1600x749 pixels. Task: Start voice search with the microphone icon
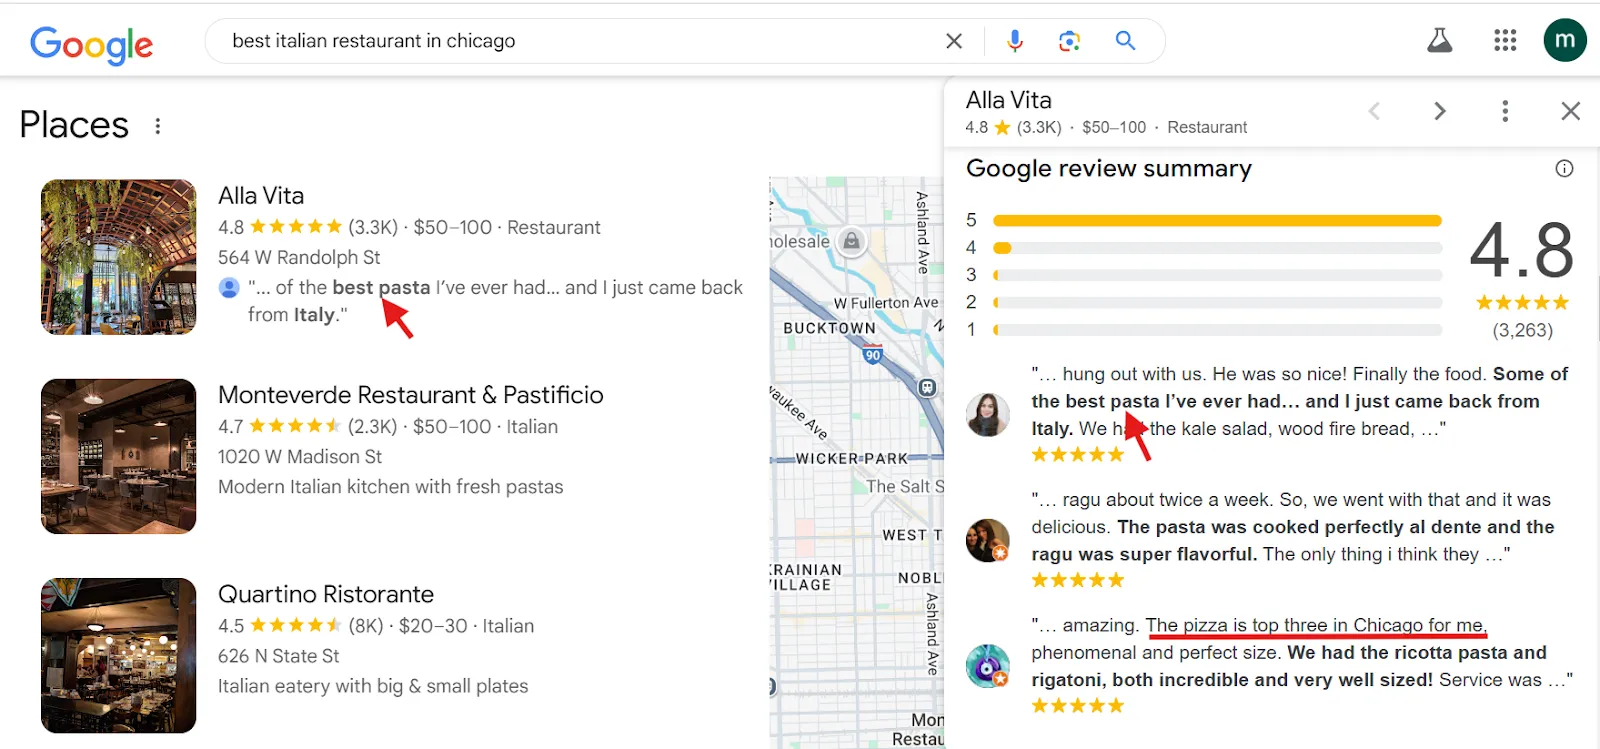click(x=1015, y=41)
